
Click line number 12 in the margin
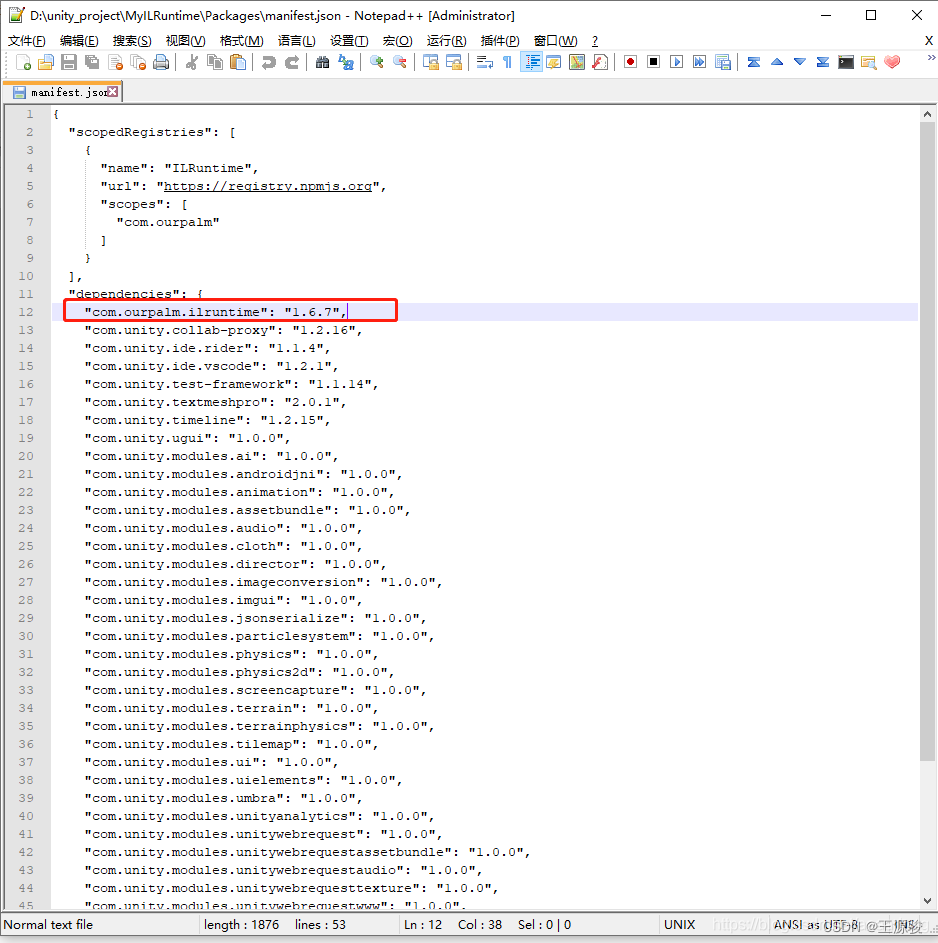coord(24,311)
